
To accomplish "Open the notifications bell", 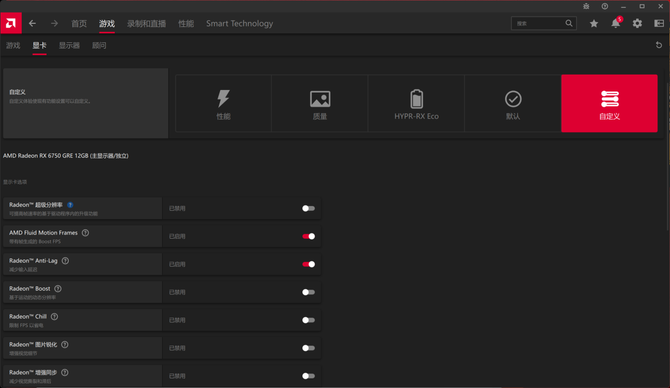I will point(616,23).
